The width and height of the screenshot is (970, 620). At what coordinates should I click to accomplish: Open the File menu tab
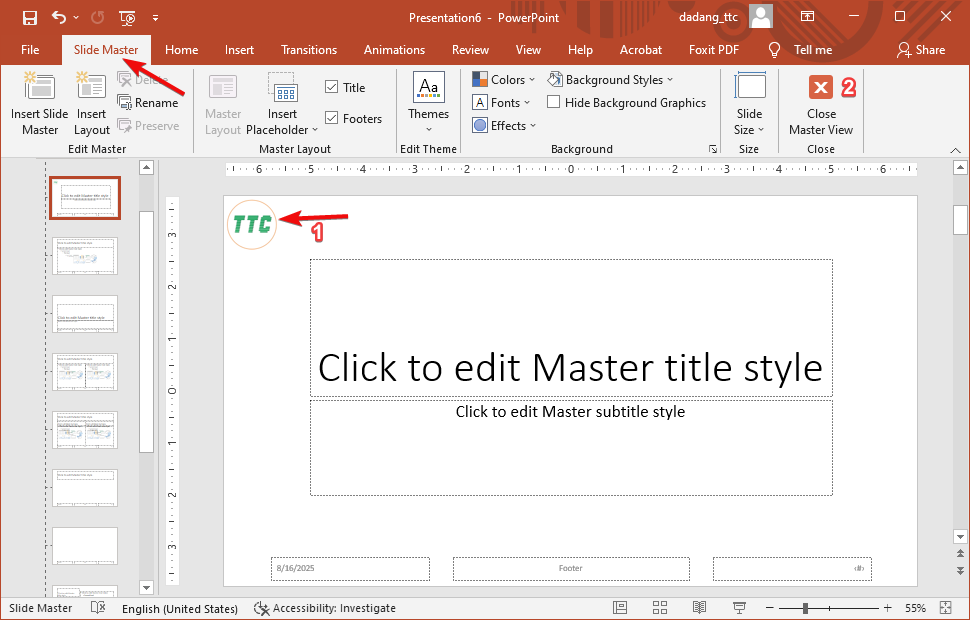pos(30,50)
